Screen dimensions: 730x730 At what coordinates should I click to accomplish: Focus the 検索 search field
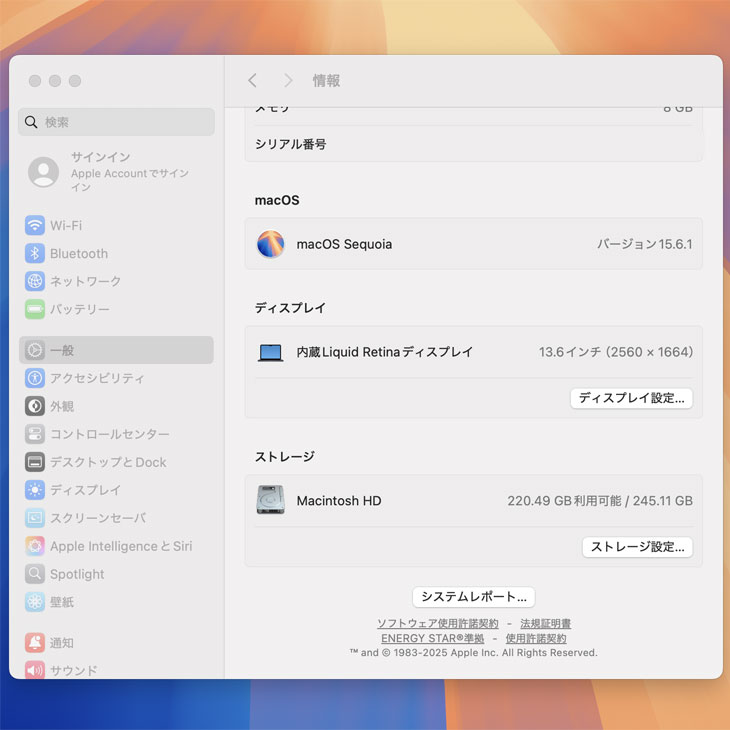(x=116, y=122)
